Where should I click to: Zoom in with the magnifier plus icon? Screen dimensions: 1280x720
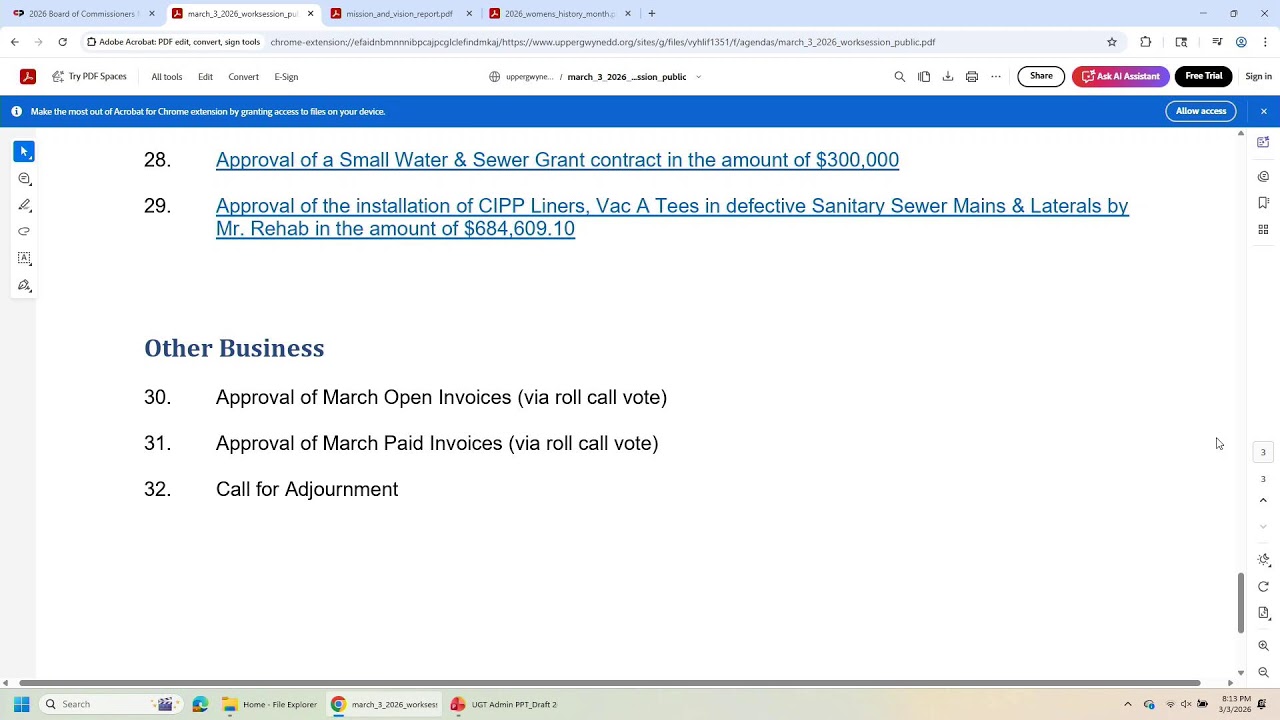click(1263, 646)
